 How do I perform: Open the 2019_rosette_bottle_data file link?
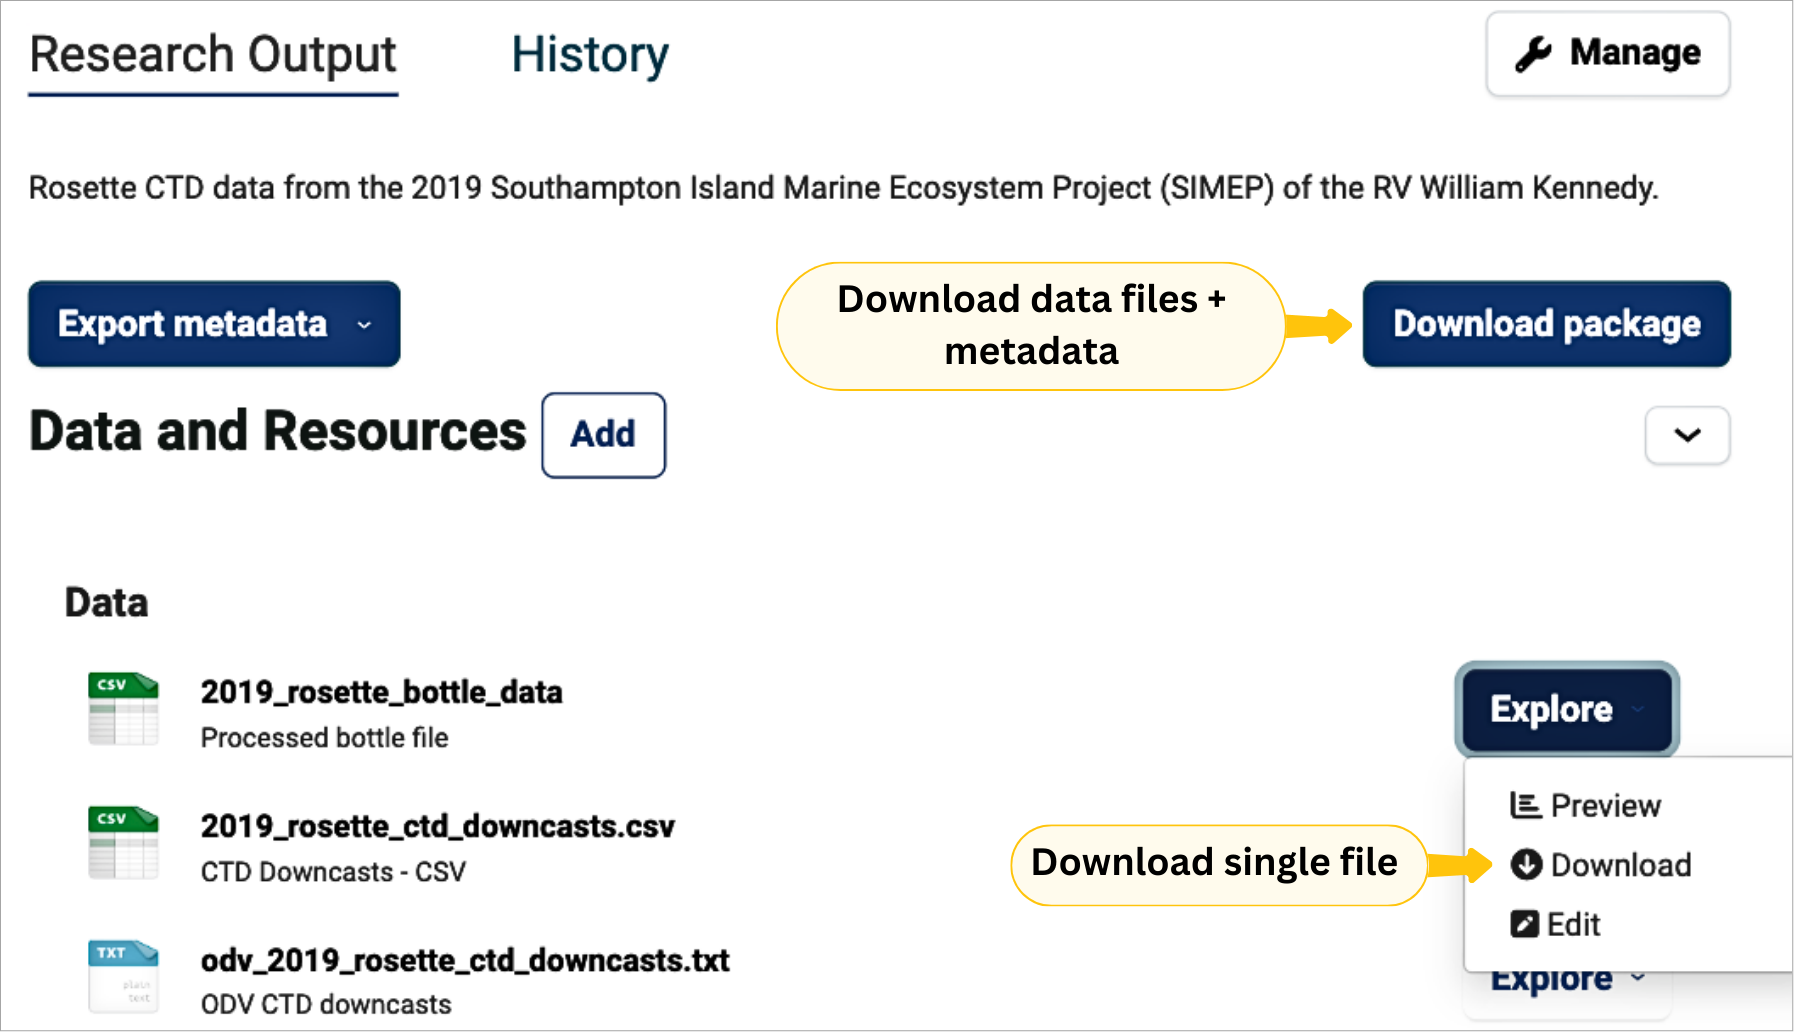381,692
